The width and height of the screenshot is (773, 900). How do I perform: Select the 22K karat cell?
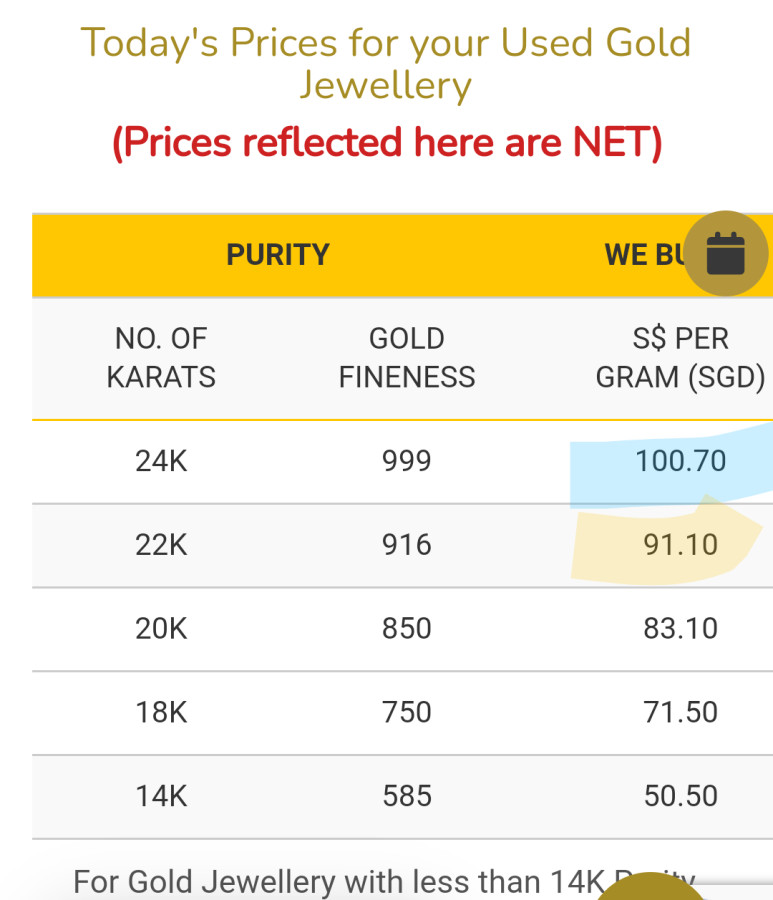click(161, 545)
